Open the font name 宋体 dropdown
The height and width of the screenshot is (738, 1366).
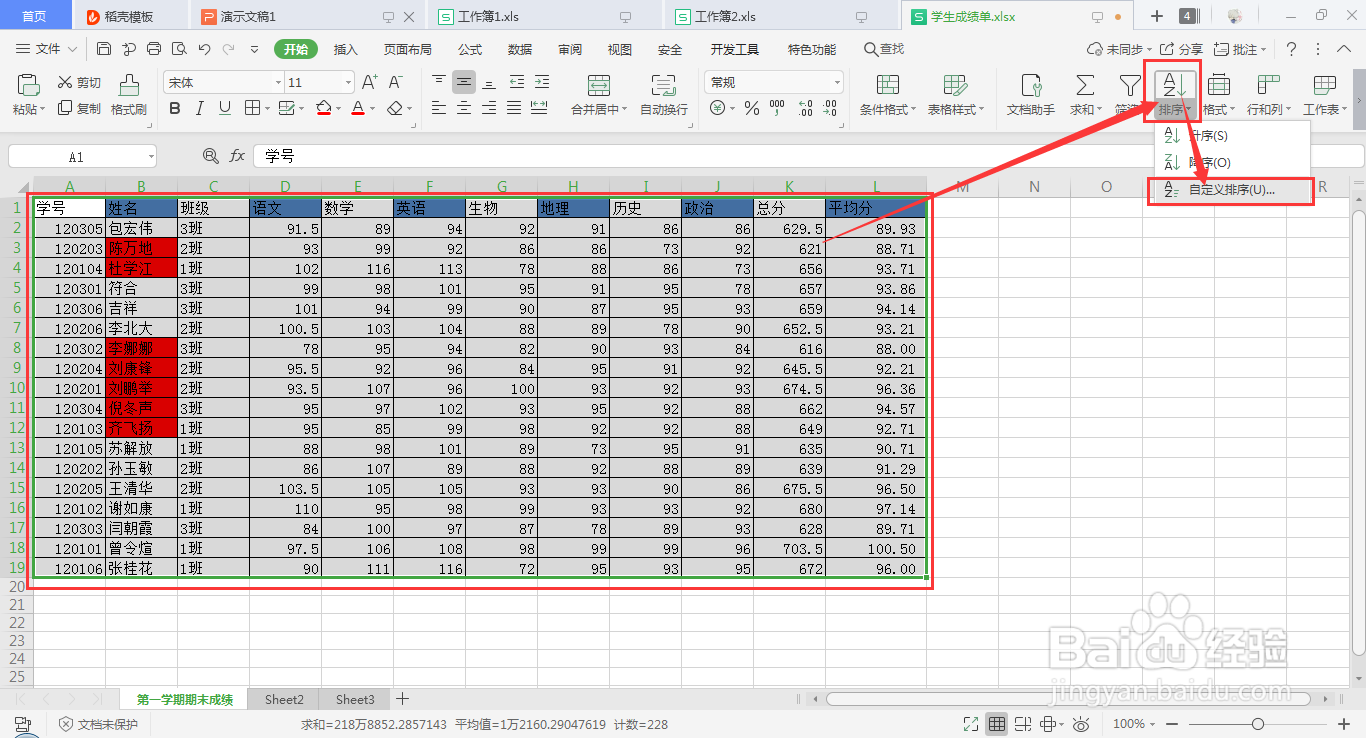coord(278,82)
